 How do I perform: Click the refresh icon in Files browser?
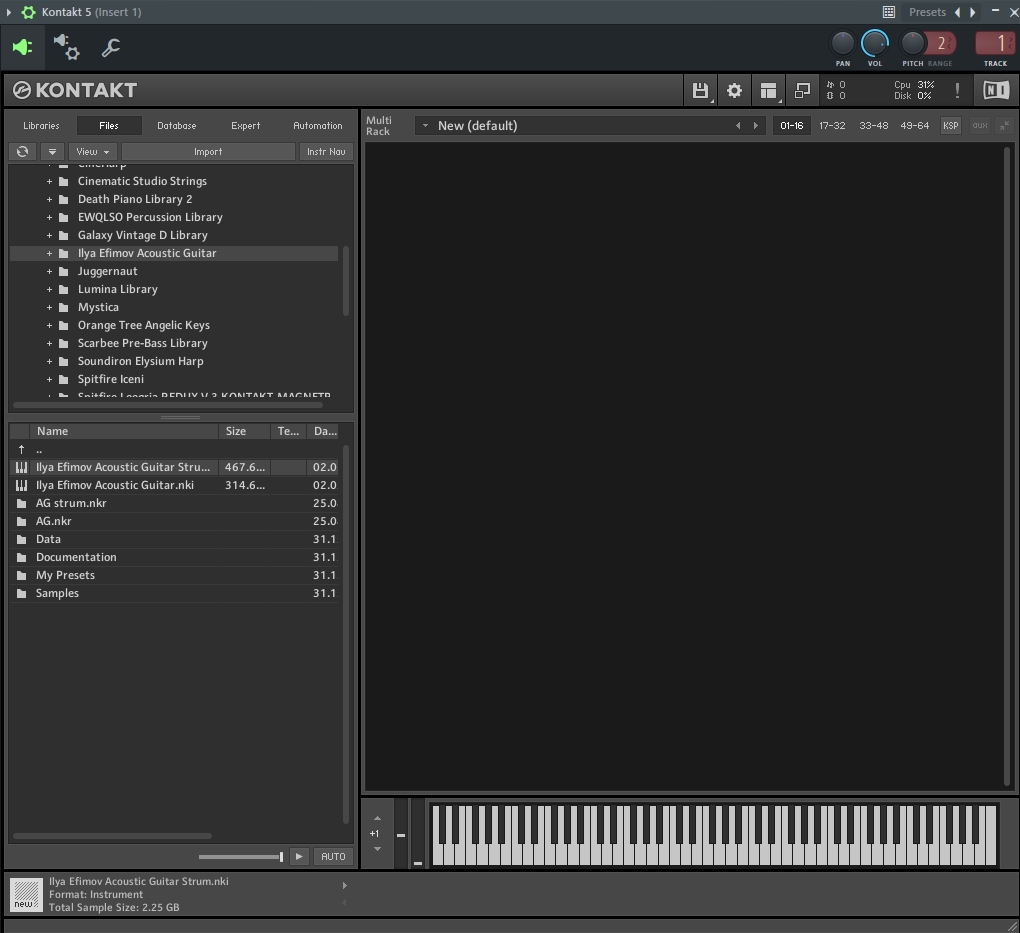point(22,152)
